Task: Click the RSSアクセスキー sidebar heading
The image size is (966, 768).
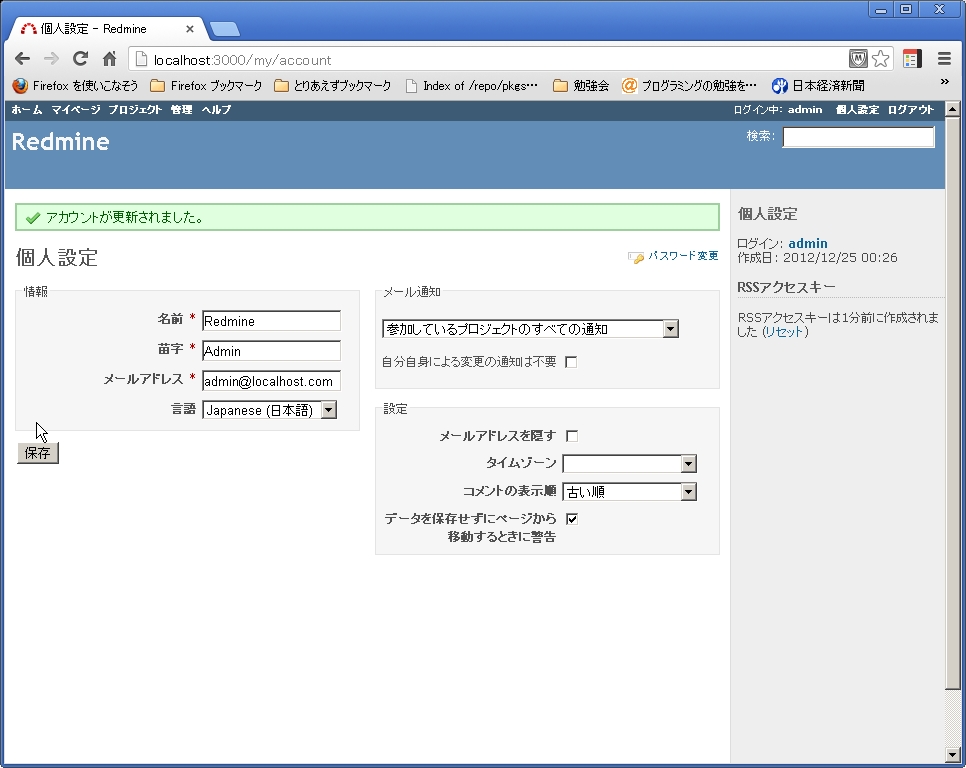Action: click(786, 287)
